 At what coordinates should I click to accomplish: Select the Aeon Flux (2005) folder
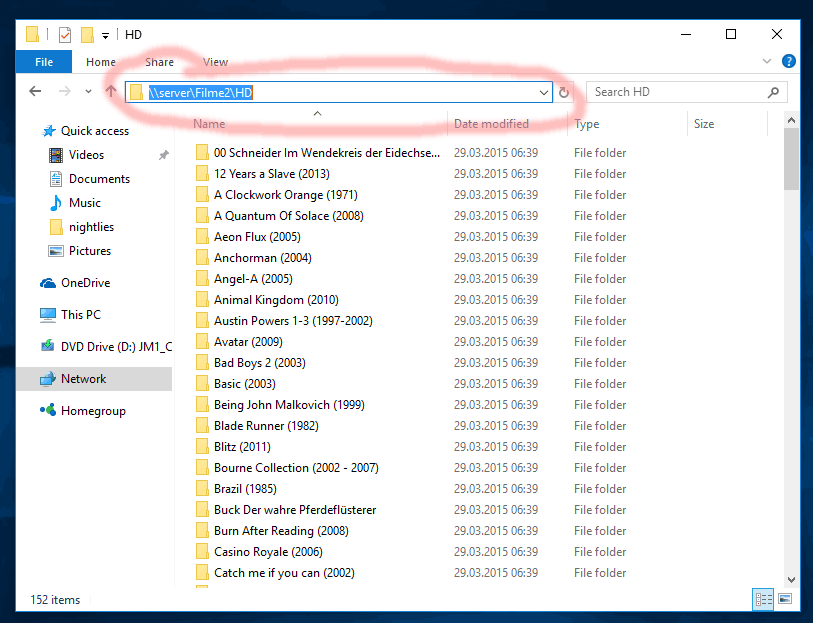tap(248, 237)
